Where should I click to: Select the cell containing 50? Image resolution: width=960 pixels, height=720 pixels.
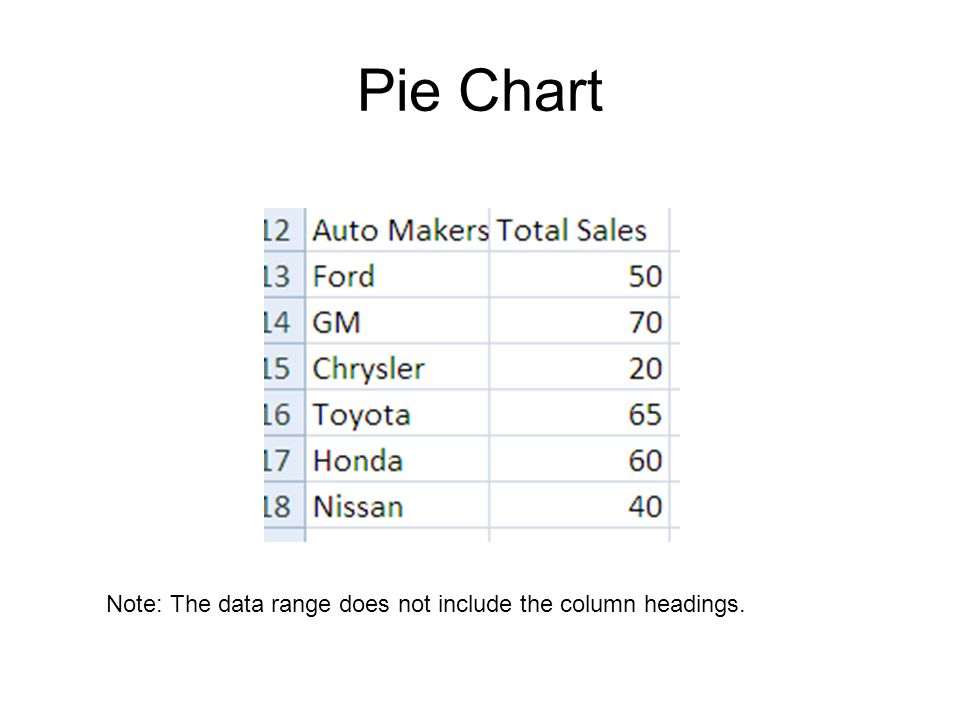(579, 276)
